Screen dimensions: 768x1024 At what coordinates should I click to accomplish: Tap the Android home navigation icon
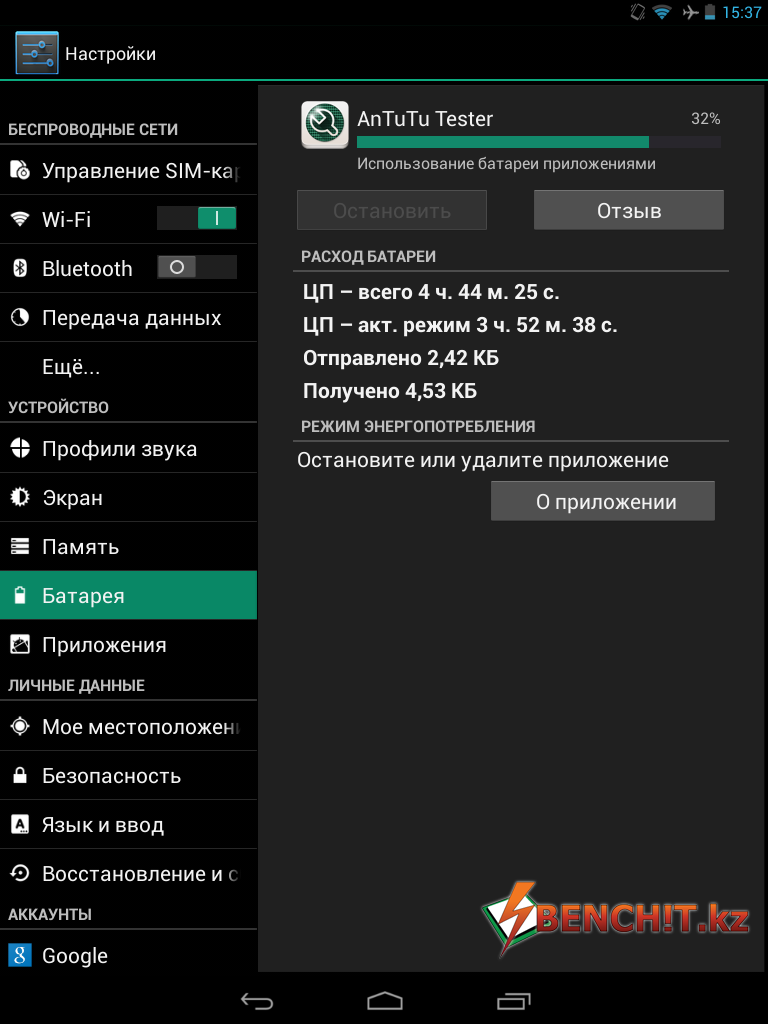point(385,1000)
